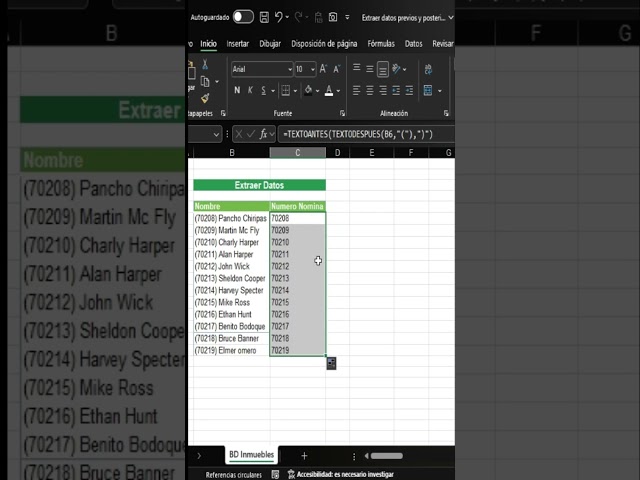Click the text Orientation icon

(x=396, y=69)
